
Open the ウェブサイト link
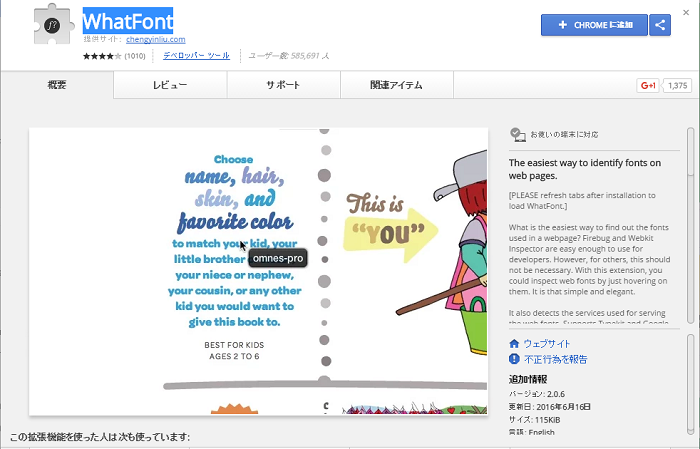tap(547, 344)
